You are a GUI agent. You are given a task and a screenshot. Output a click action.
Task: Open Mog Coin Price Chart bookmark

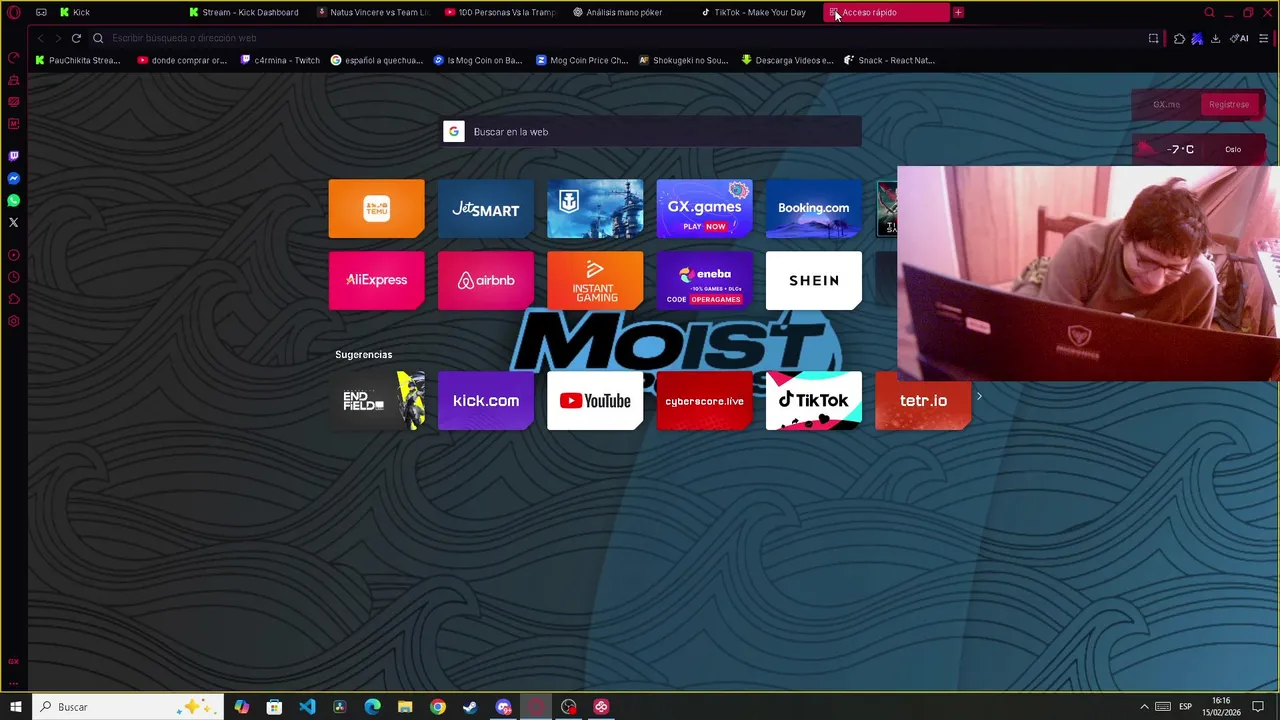coord(582,60)
